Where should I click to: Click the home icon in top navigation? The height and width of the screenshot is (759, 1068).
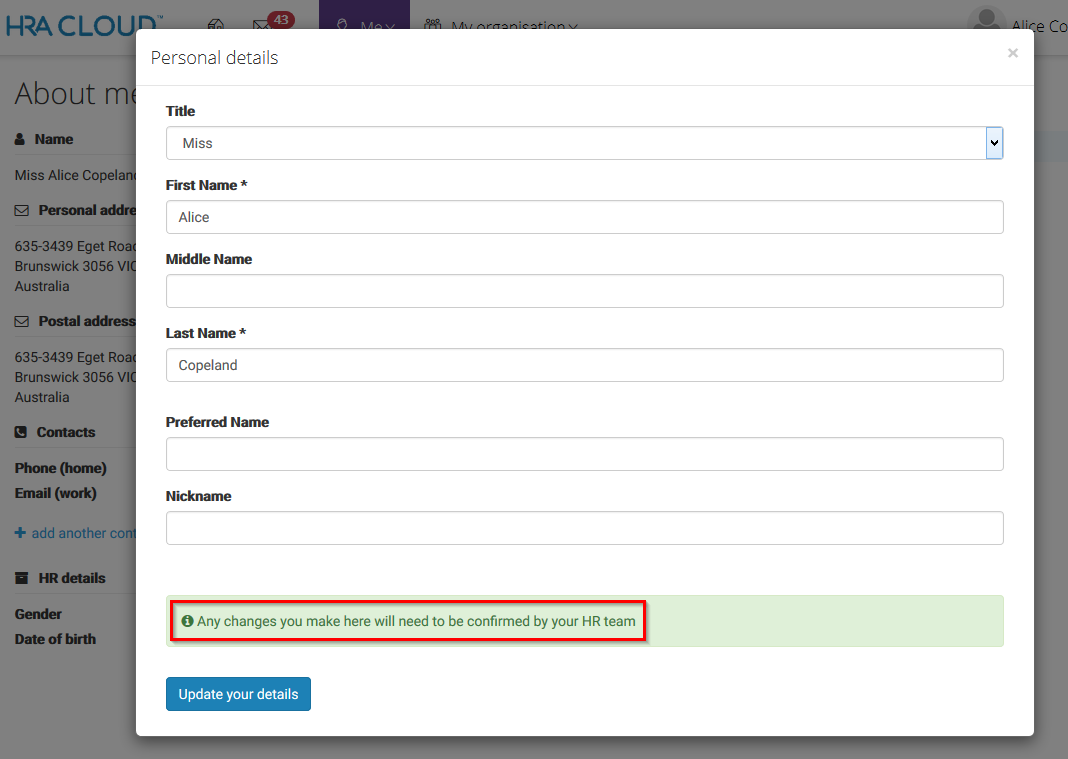coord(216,25)
